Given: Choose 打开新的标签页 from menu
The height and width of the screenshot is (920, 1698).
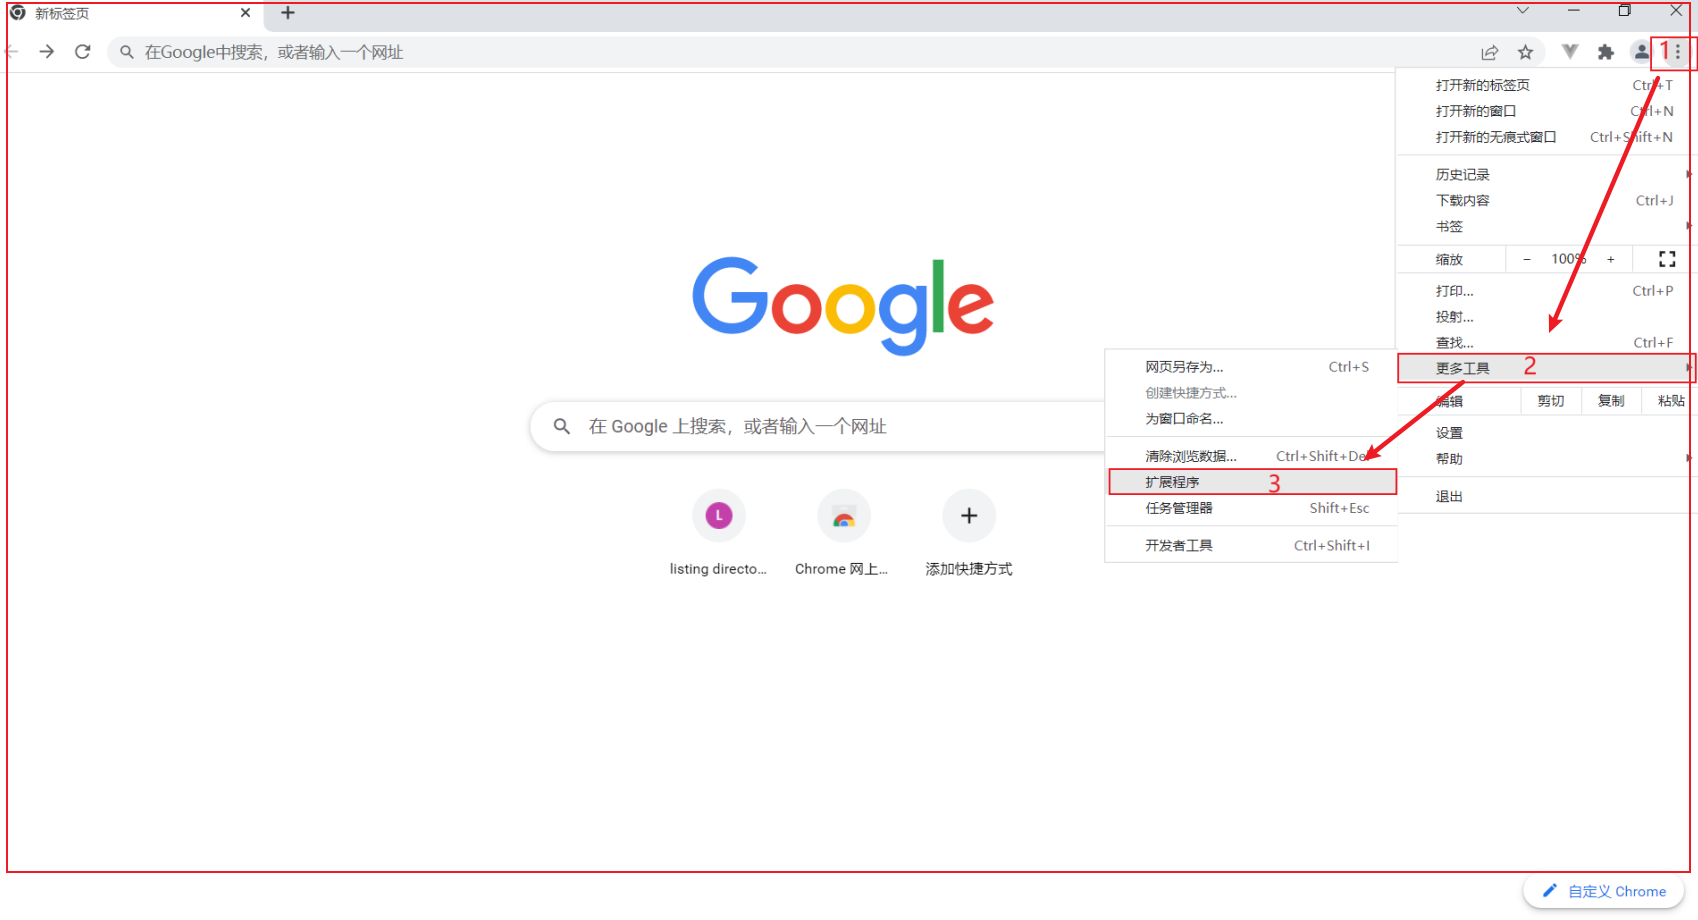Looking at the screenshot, I should pyautogui.click(x=1545, y=85).
